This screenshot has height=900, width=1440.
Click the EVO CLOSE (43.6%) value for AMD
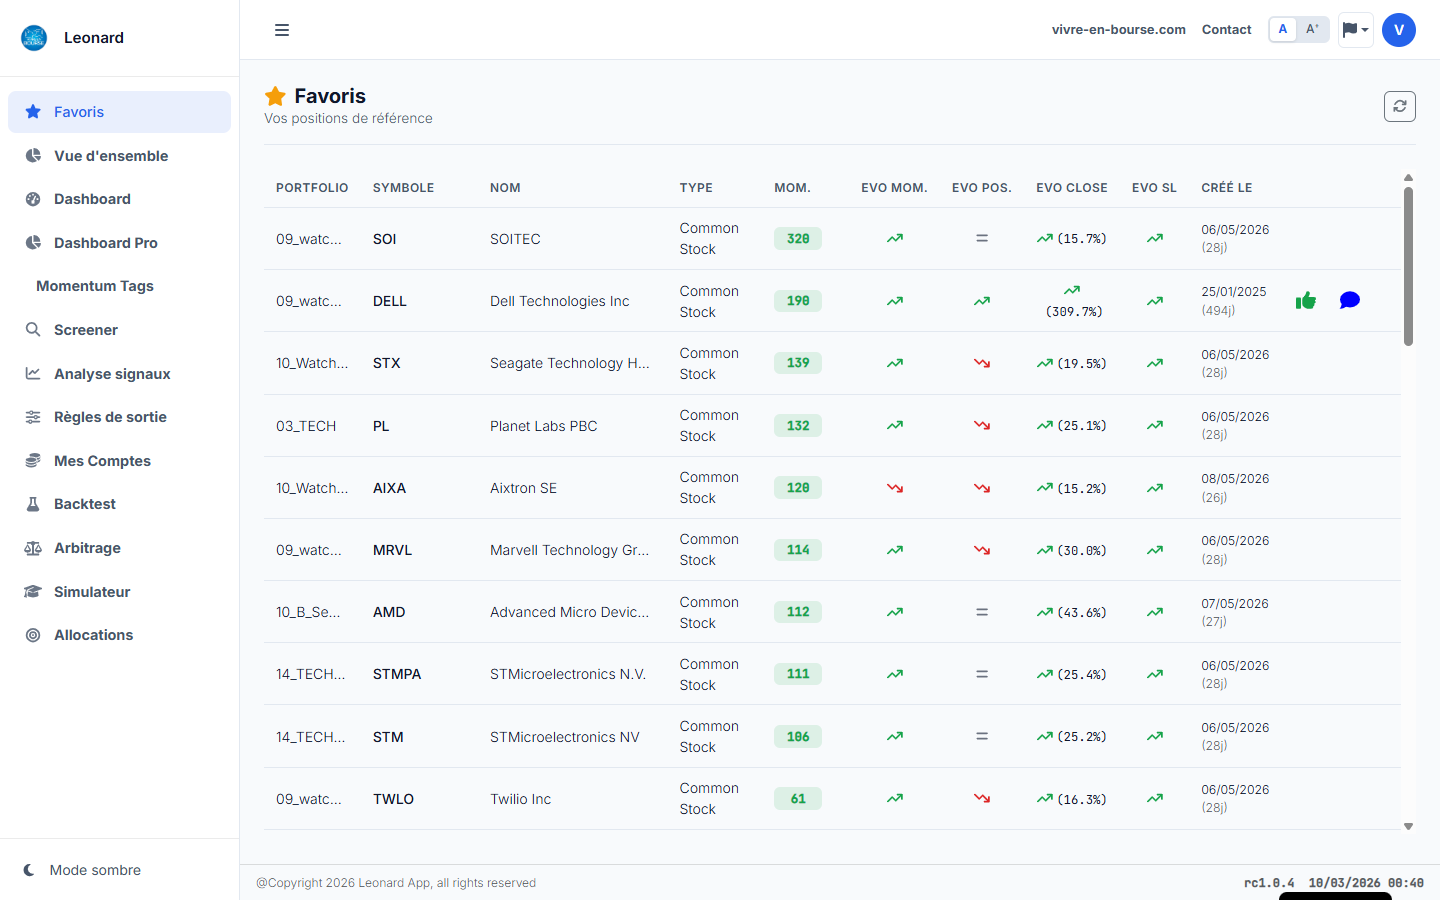pyautogui.click(x=1082, y=612)
